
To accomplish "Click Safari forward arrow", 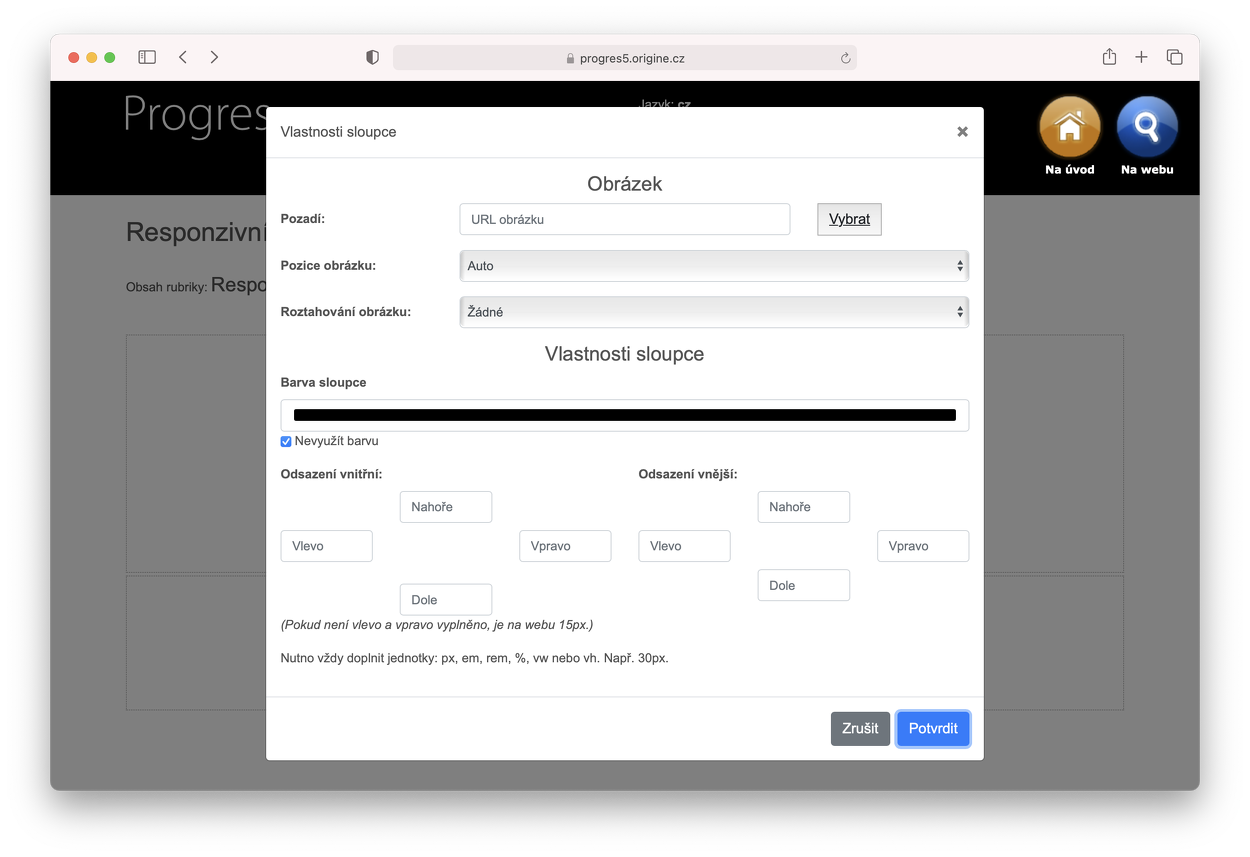I will click(214, 57).
